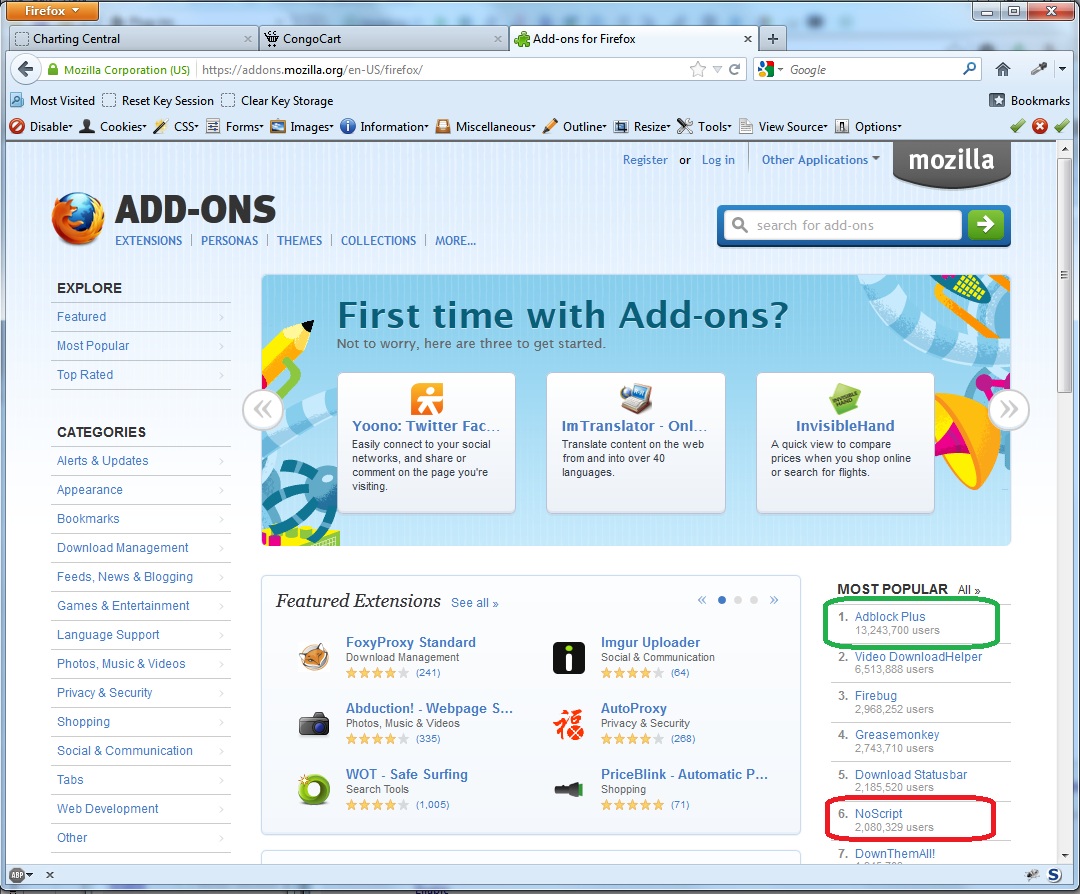Close the CongoCart tab
1080x894 pixels.
(498, 39)
